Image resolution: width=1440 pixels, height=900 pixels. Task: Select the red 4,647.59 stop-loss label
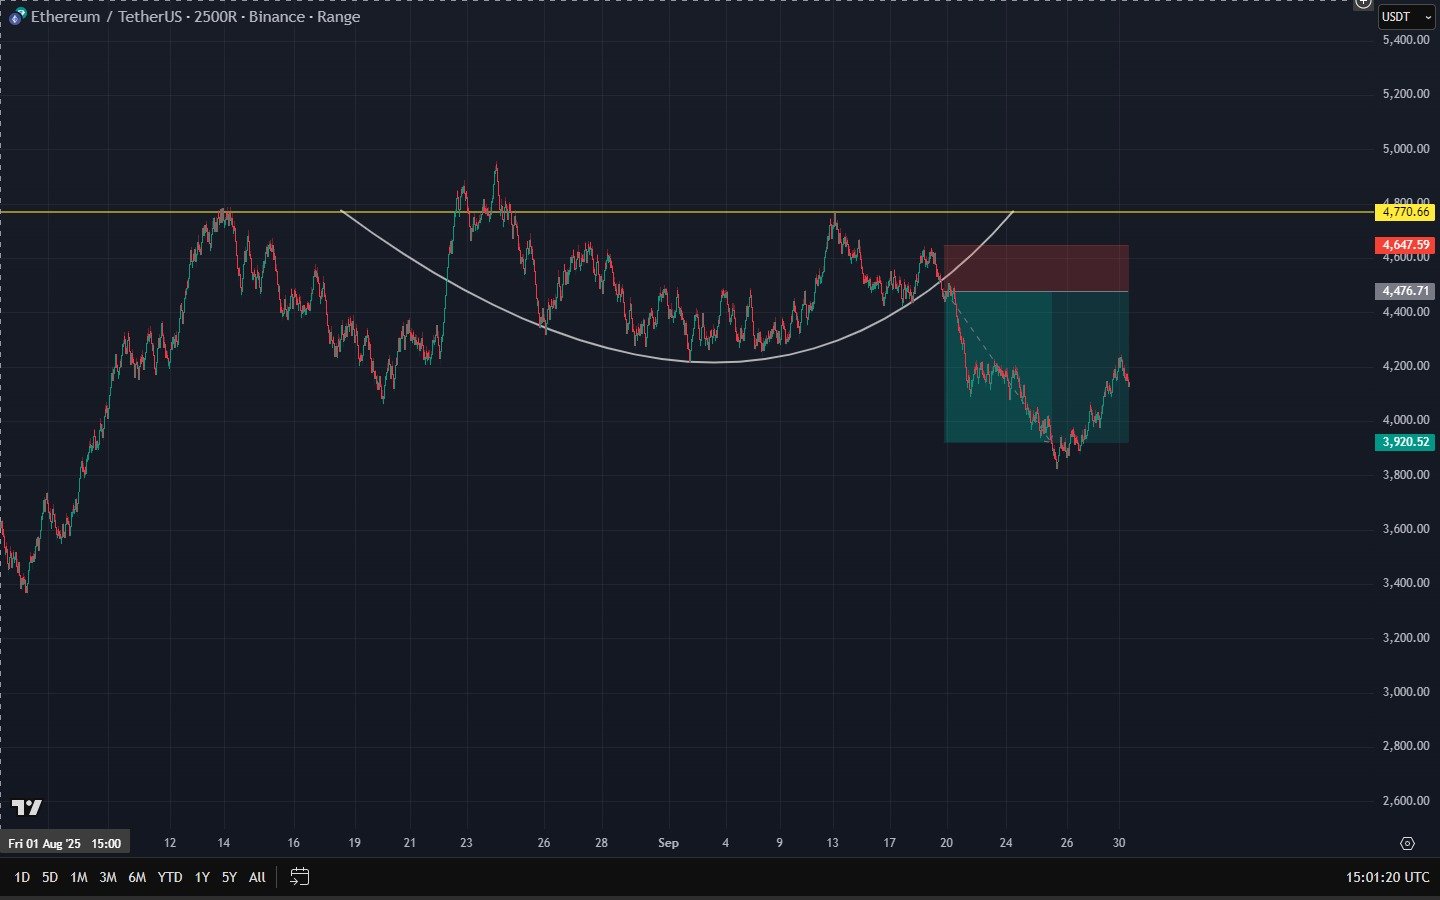1405,245
